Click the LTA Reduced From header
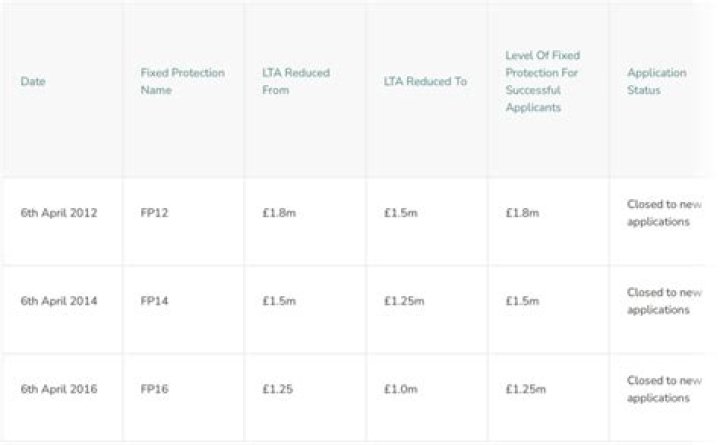The height and width of the screenshot is (445, 720). coord(295,81)
